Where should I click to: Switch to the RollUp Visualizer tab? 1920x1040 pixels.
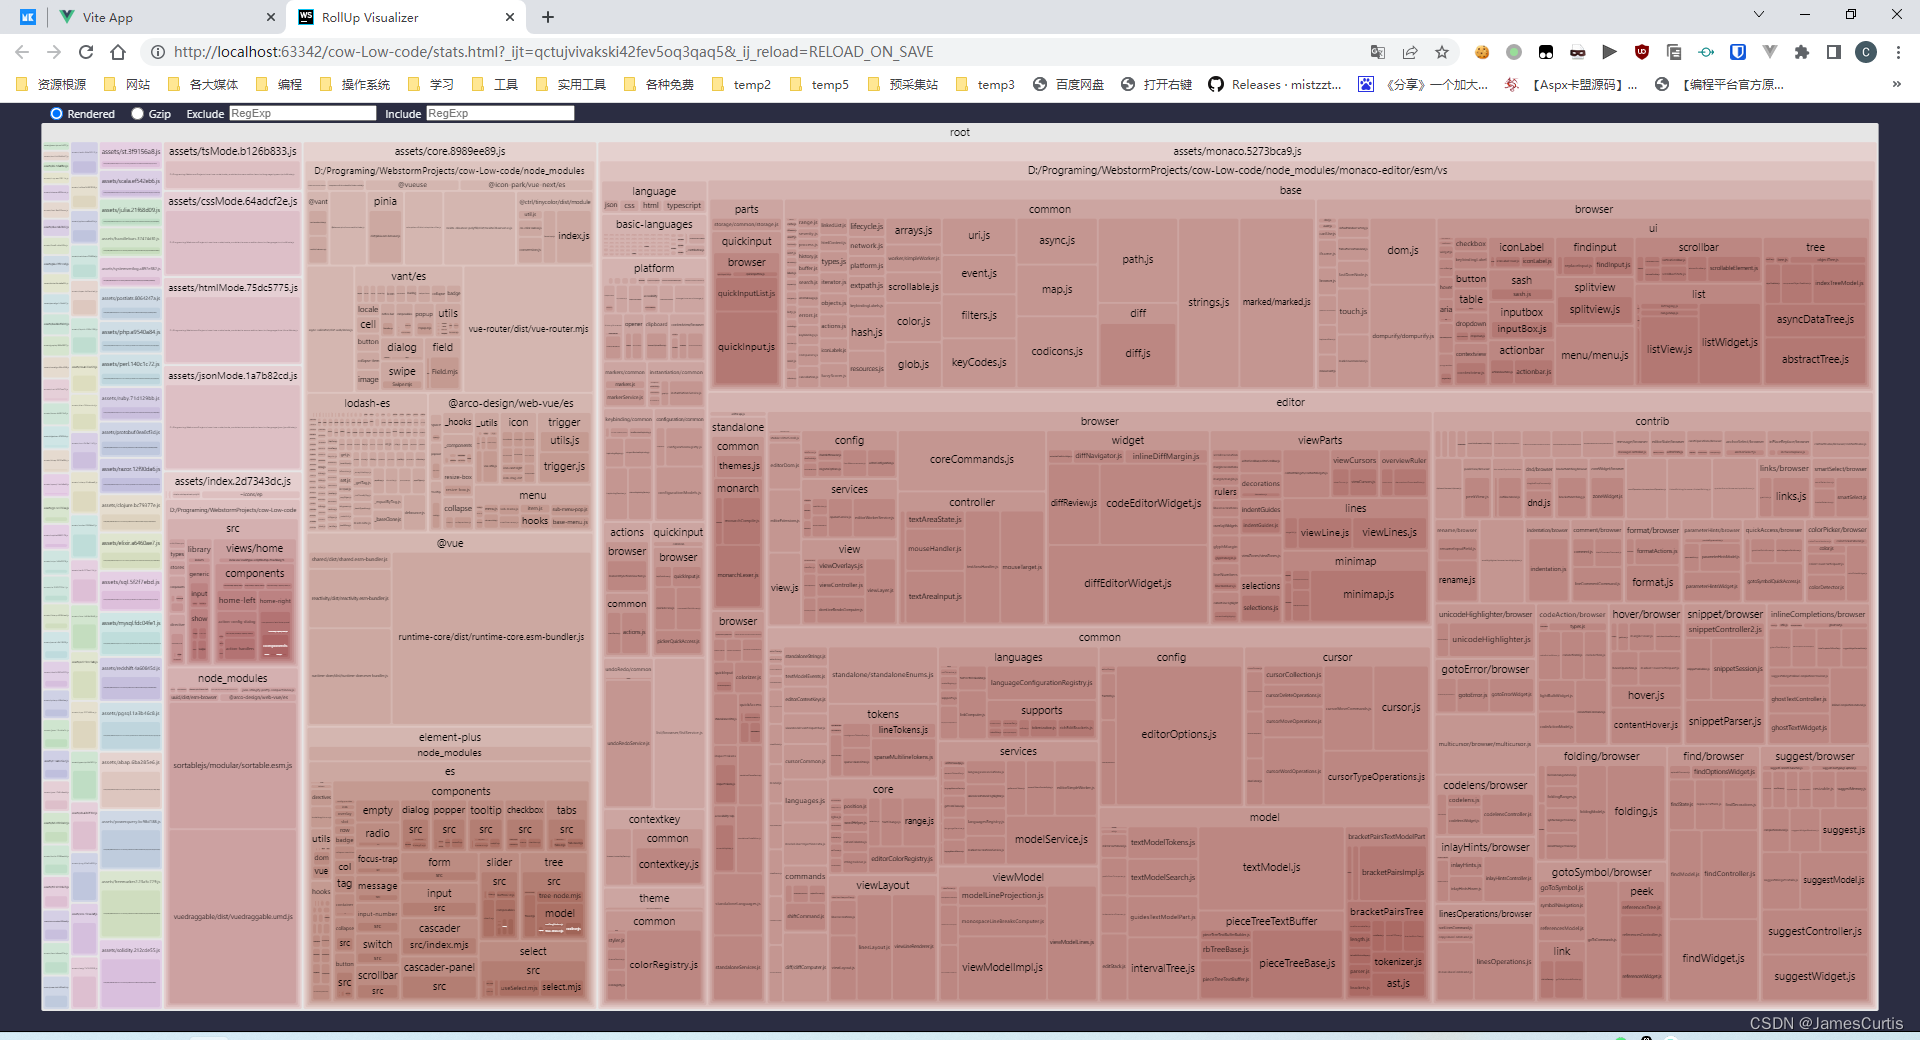[390, 17]
